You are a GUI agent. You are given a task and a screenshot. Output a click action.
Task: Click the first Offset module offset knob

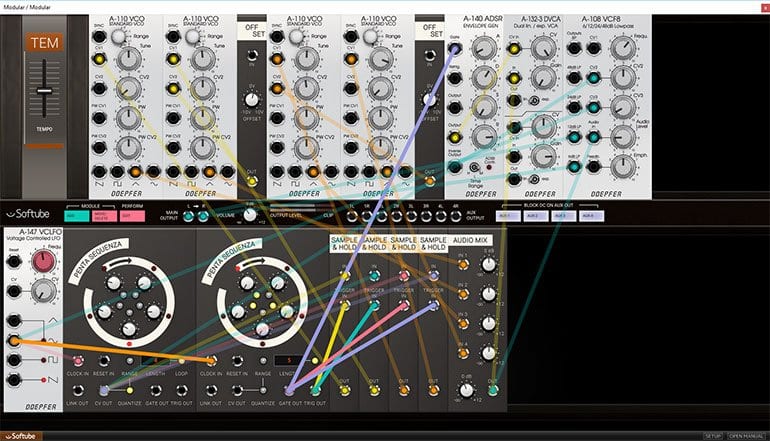pos(251,100)
